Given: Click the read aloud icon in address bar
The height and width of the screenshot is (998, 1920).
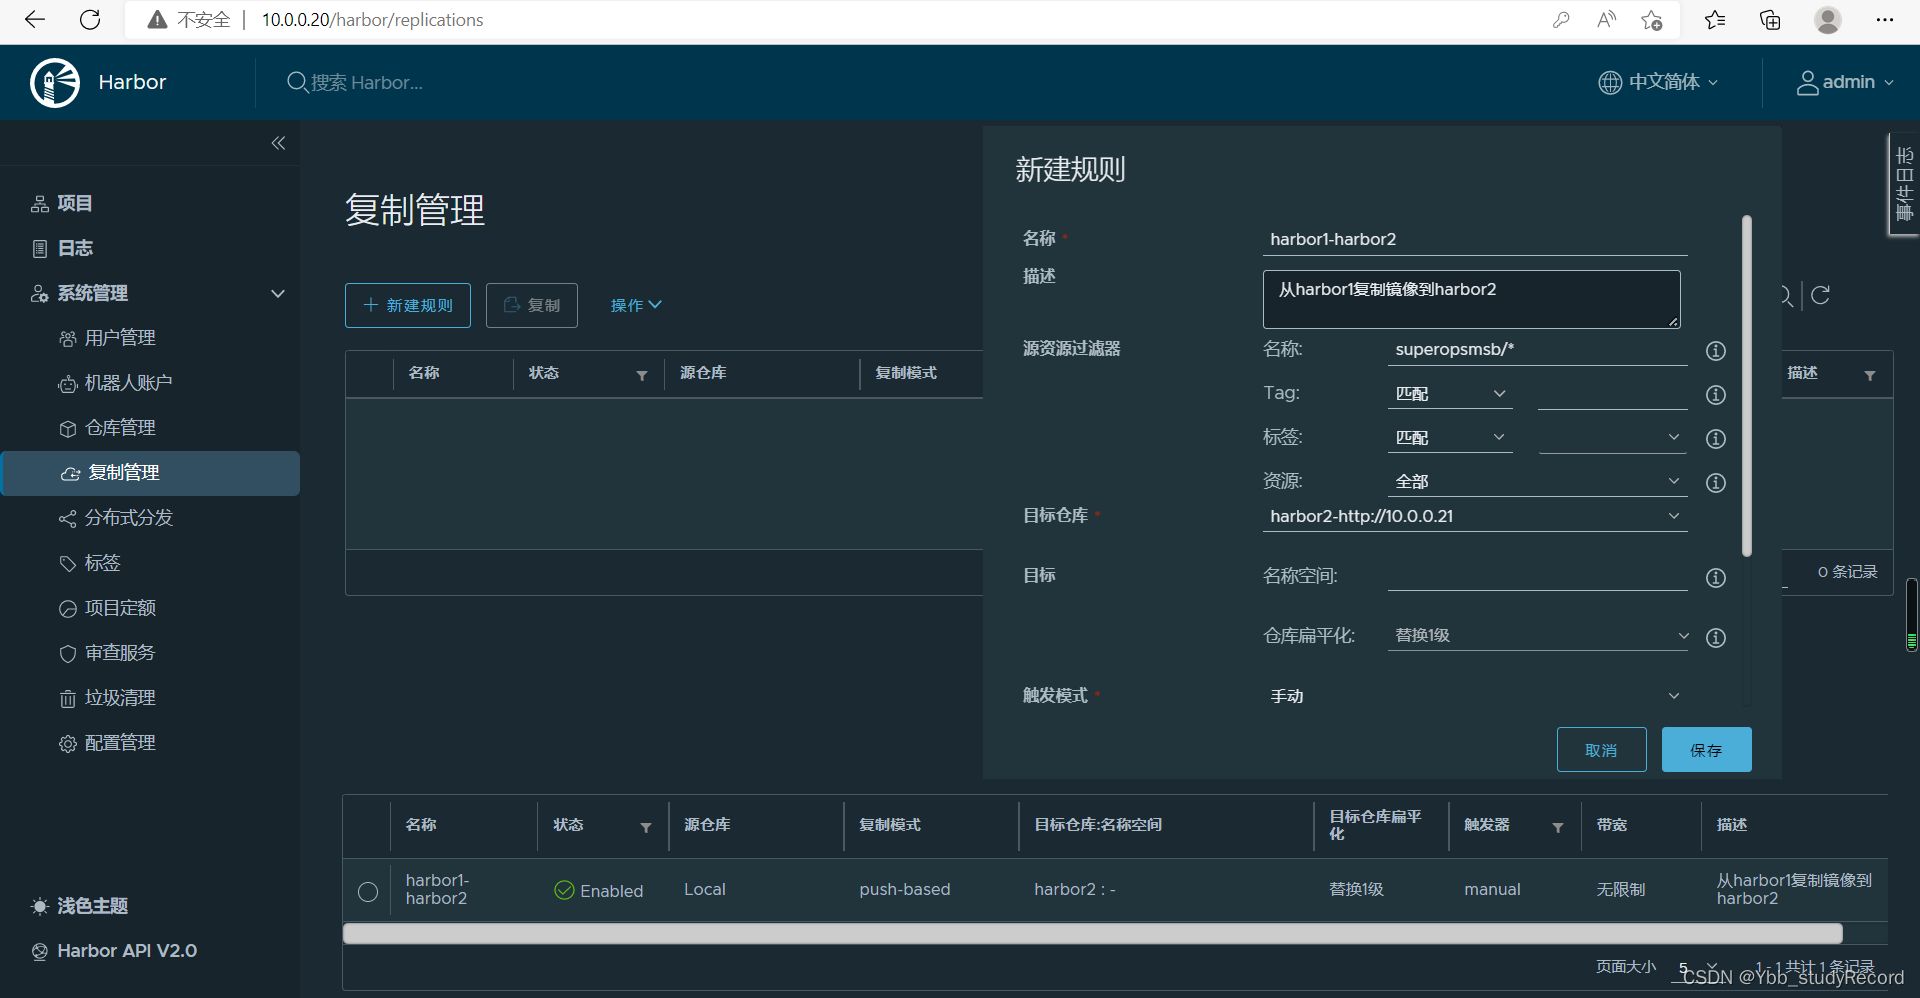Looking at the screenshot, I should (1606, 20).
